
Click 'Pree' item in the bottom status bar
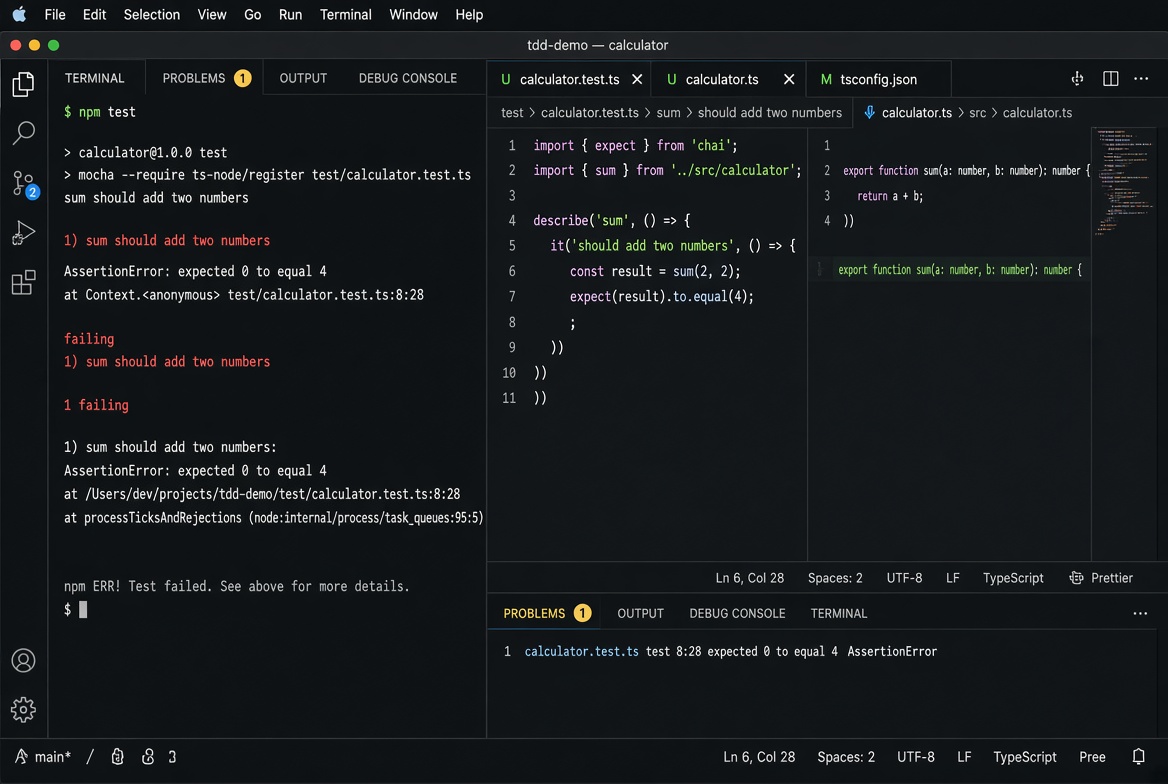(1092, 756)
